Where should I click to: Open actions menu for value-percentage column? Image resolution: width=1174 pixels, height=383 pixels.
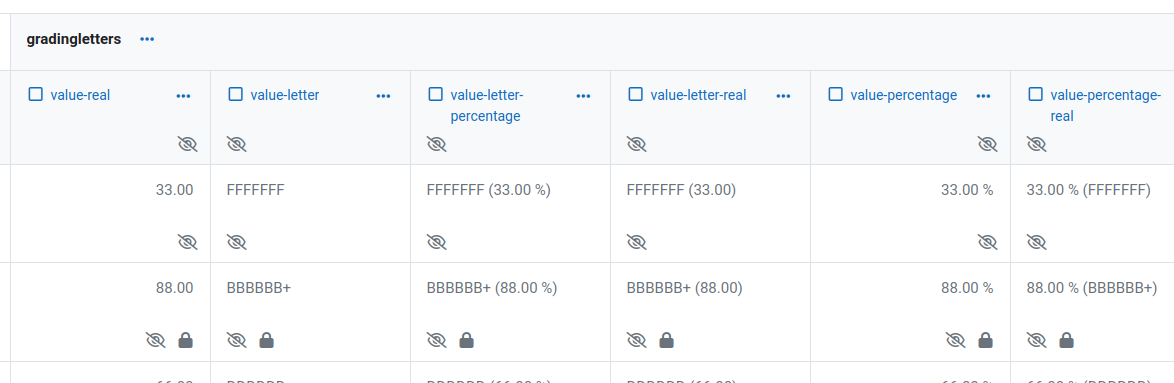click(x=984, y=96)
